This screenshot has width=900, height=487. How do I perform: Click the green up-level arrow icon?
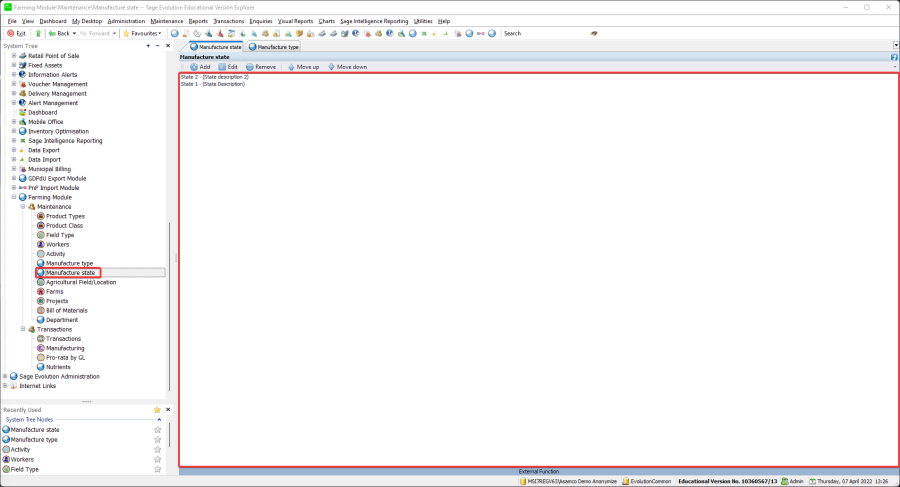tap(38, 33)
